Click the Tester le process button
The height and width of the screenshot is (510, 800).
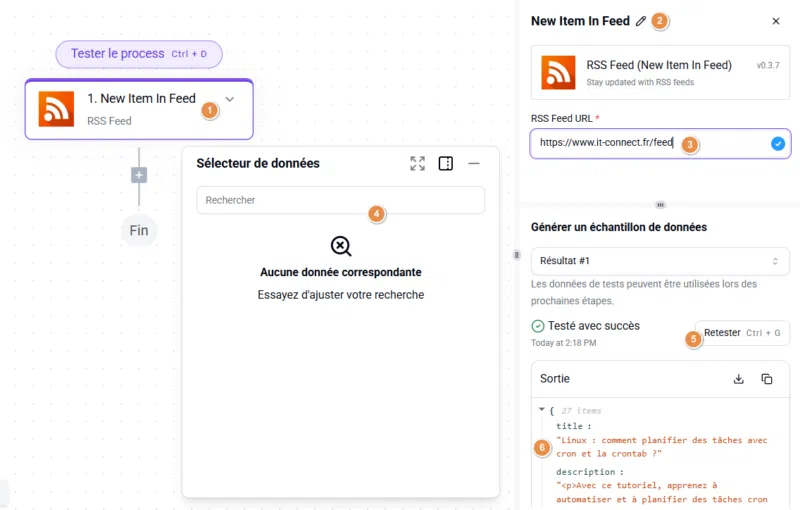(138, 54)
